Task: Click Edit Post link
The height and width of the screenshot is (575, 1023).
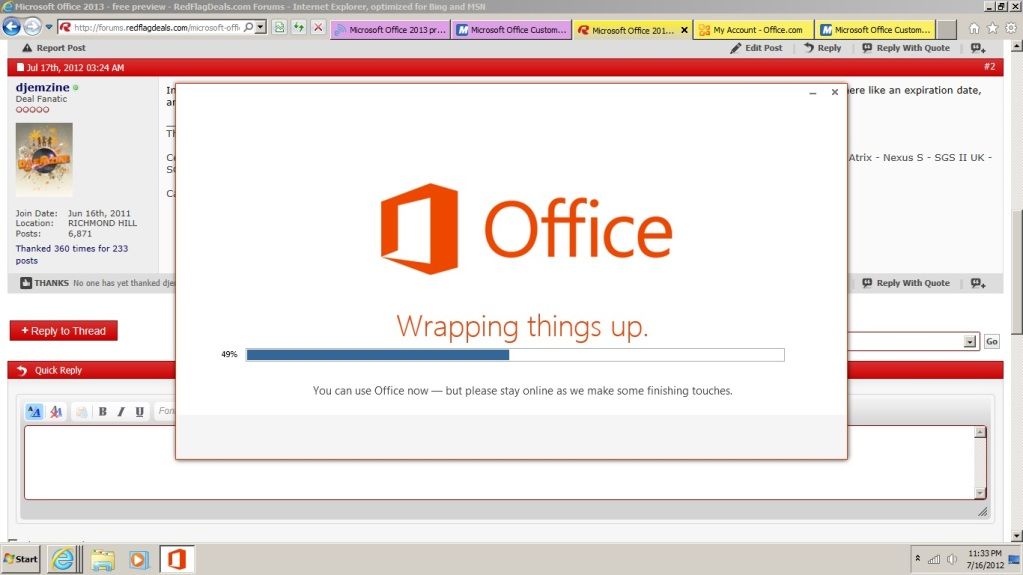Action: (756, 48)
